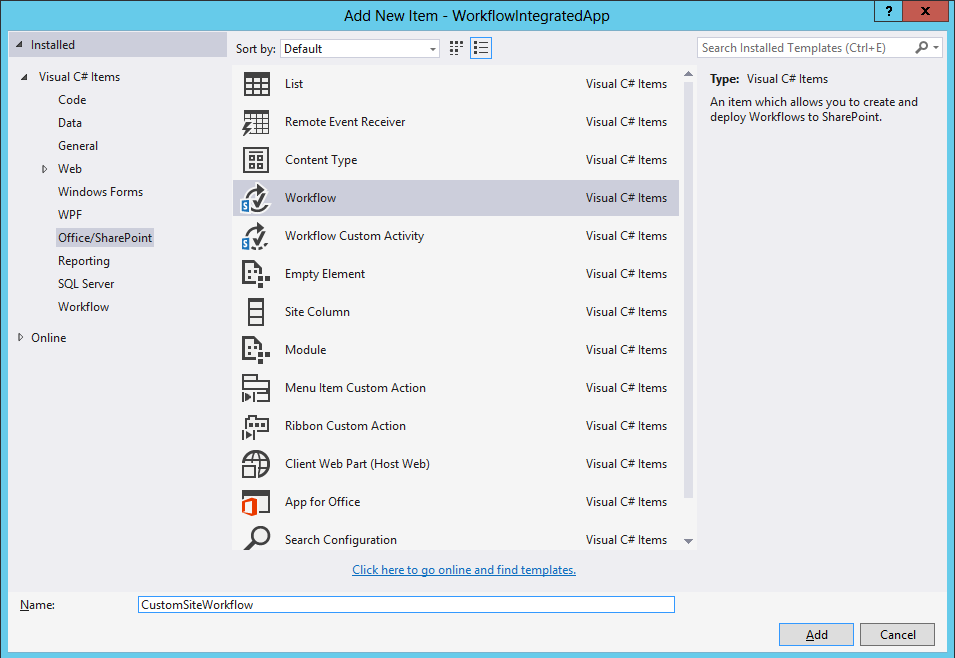Select the Remote Event Receiver label
This screenshot has width=955, height=658.
(345, 122)
